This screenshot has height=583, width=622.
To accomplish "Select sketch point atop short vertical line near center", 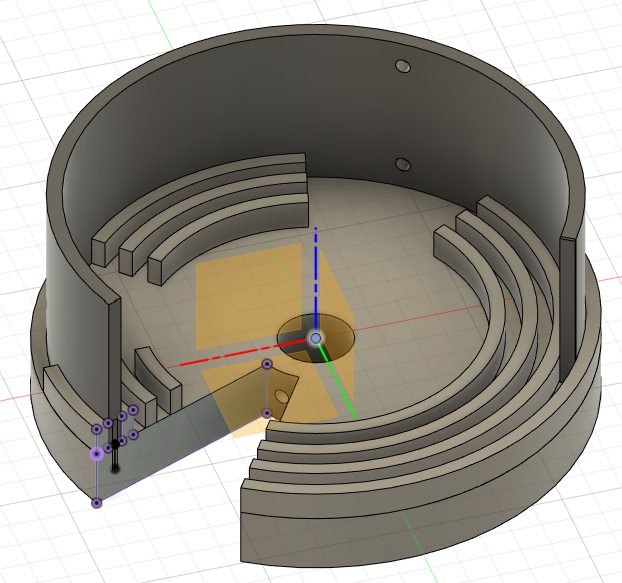I will [267, 364].
